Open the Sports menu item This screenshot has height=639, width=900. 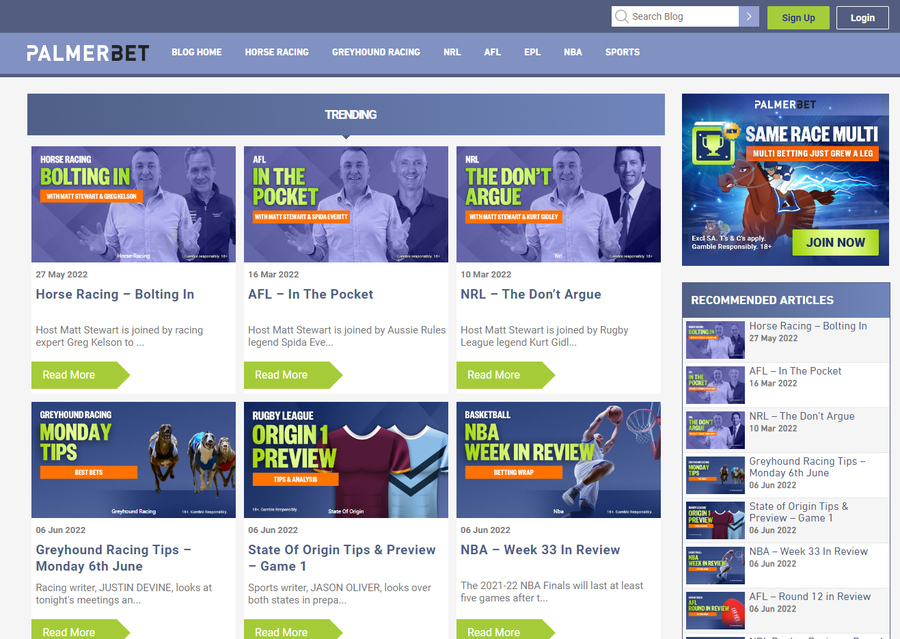click(622, 52)
